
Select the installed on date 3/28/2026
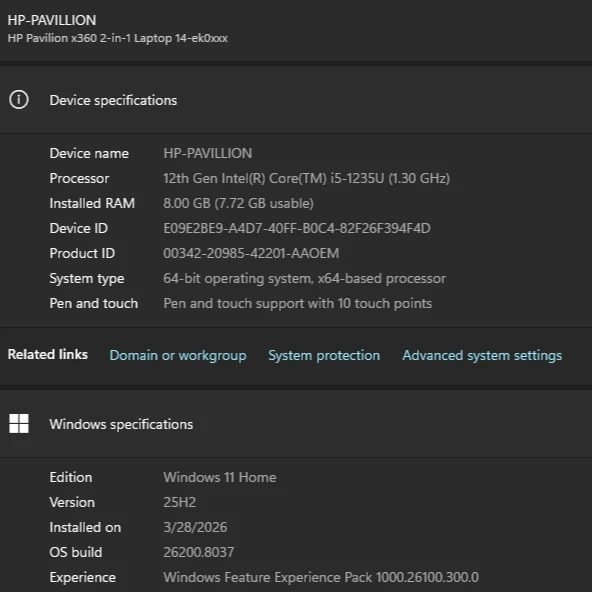click(x=195, y=527)
